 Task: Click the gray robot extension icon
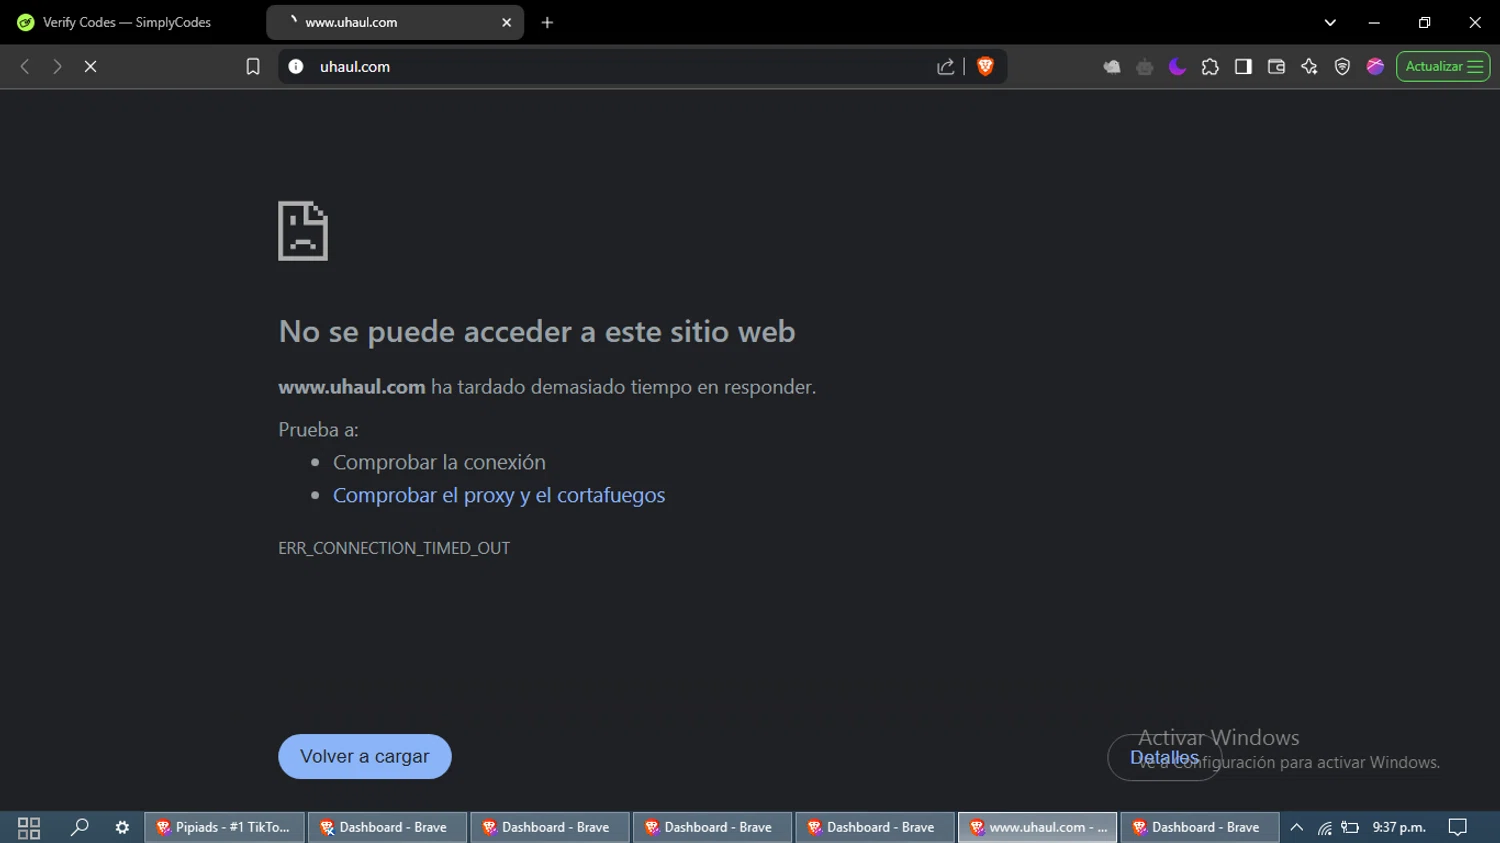[x=1145, y=66]
